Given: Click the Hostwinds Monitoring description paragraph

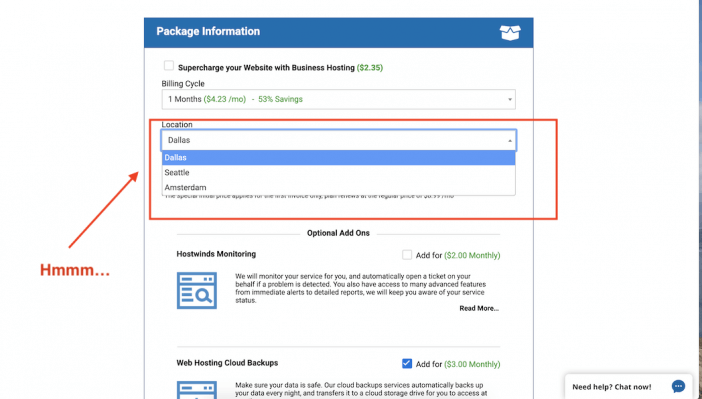Looking at the screenshot, I should [360, 288].
